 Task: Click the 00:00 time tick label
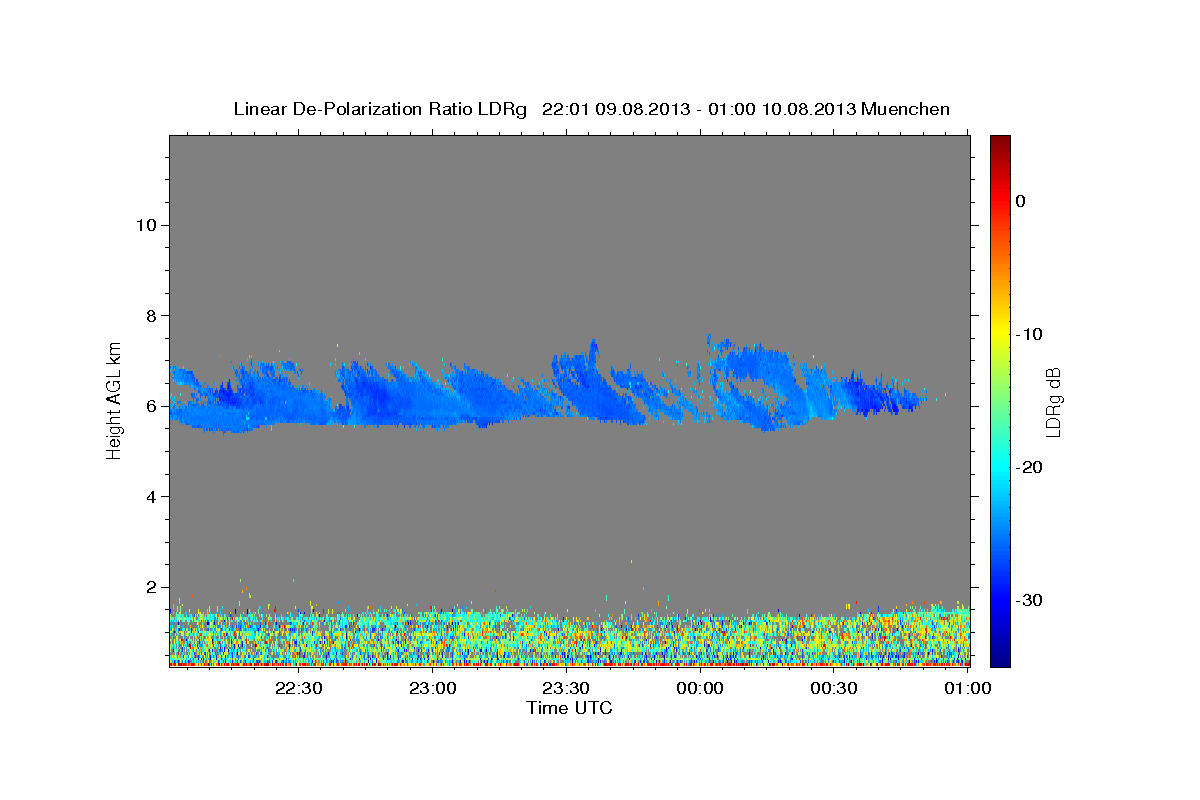pyautogui.click(x=700, y=689)
